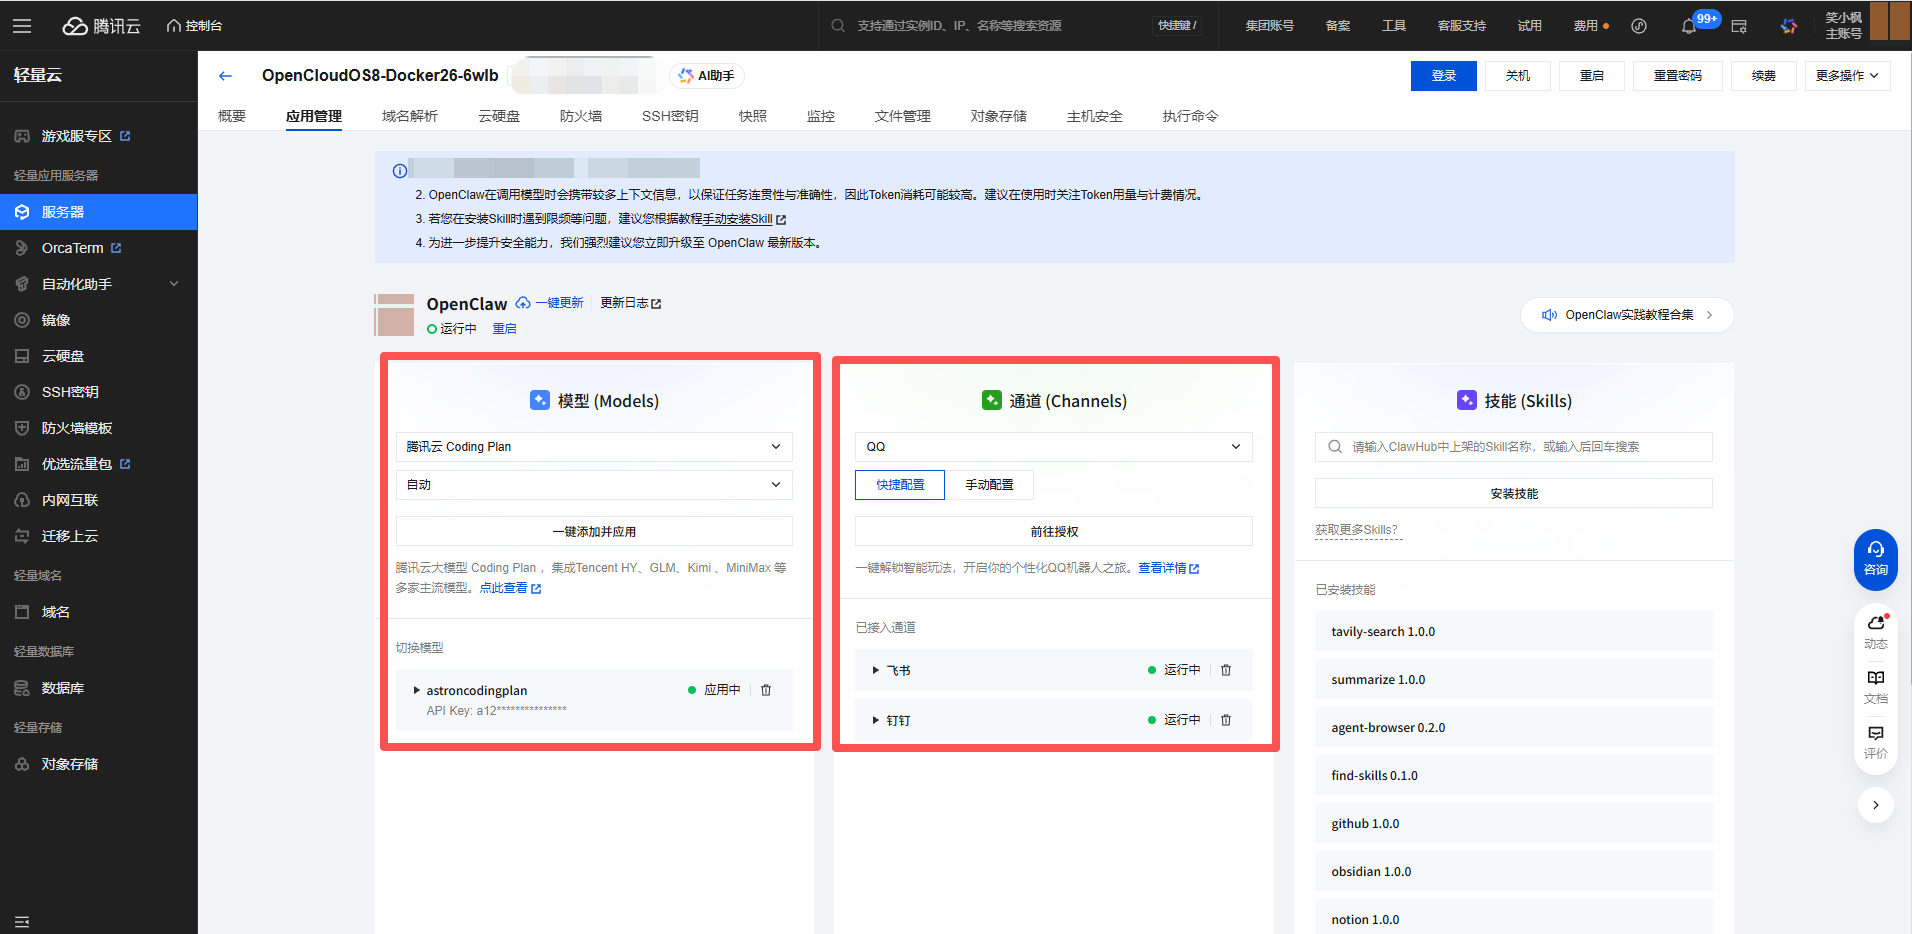Switch to the 域名解析 tab
This screenshot has width=1912, height=934.
pos(410,116)
